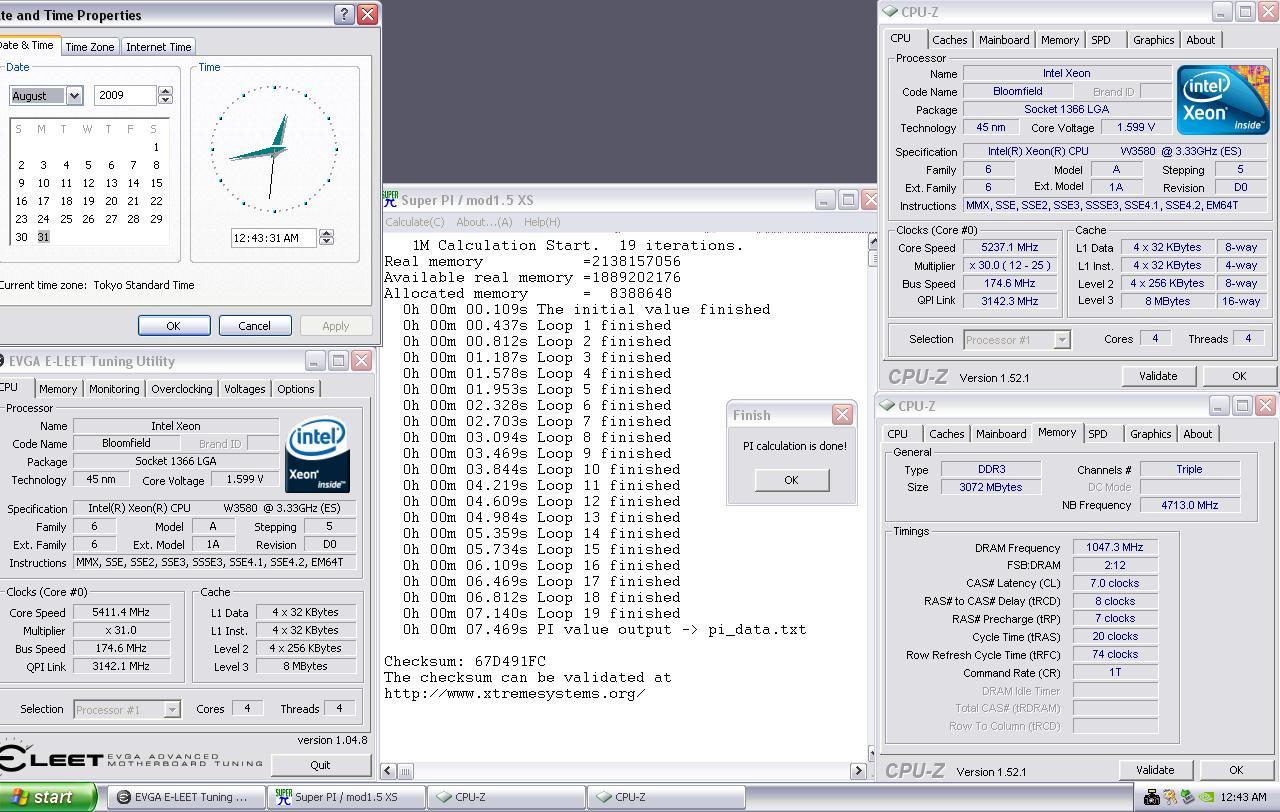Select day 31 in the calendar
The height and width of the screenshot is (812, 1280).
pyautogui.click(x=43, y=237)
